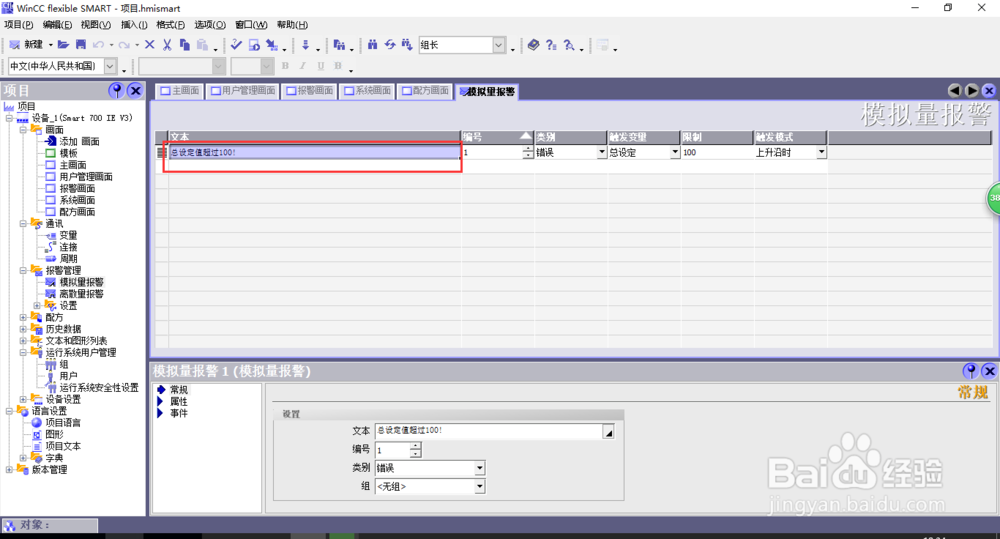Open the 插入(I) menu
Viewport: 1000px width, 539px height.
click(134, 25)
